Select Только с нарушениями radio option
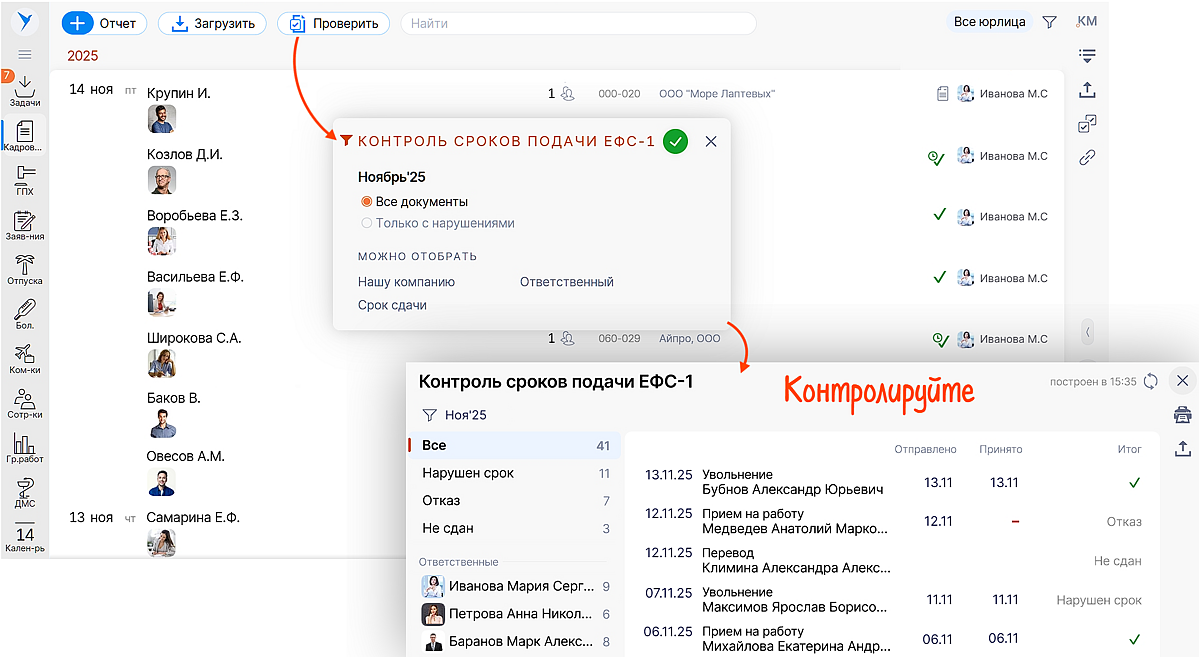Image resolution: width=1199 pixels, height=657 pixels. click(367, 224)
